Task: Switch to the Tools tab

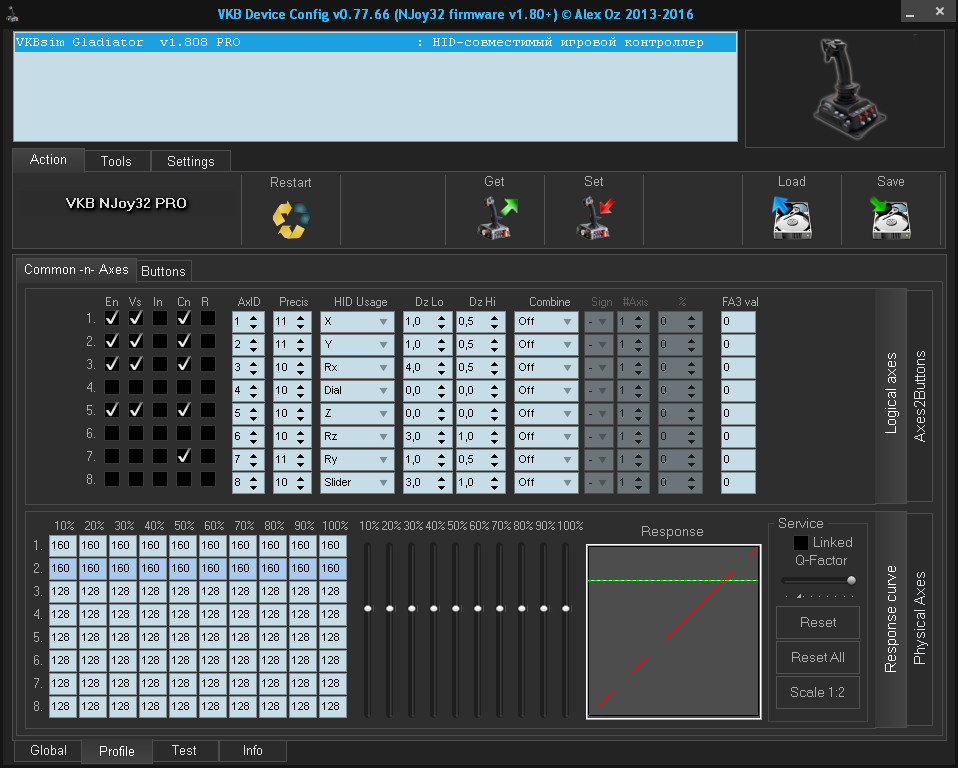Action: click(116, 161)
